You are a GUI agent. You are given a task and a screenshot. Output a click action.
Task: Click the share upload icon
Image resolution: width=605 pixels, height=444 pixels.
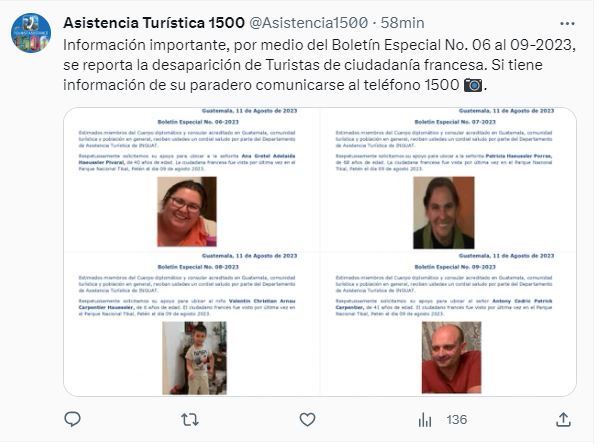pyautogui.click(x=563, y=419)
